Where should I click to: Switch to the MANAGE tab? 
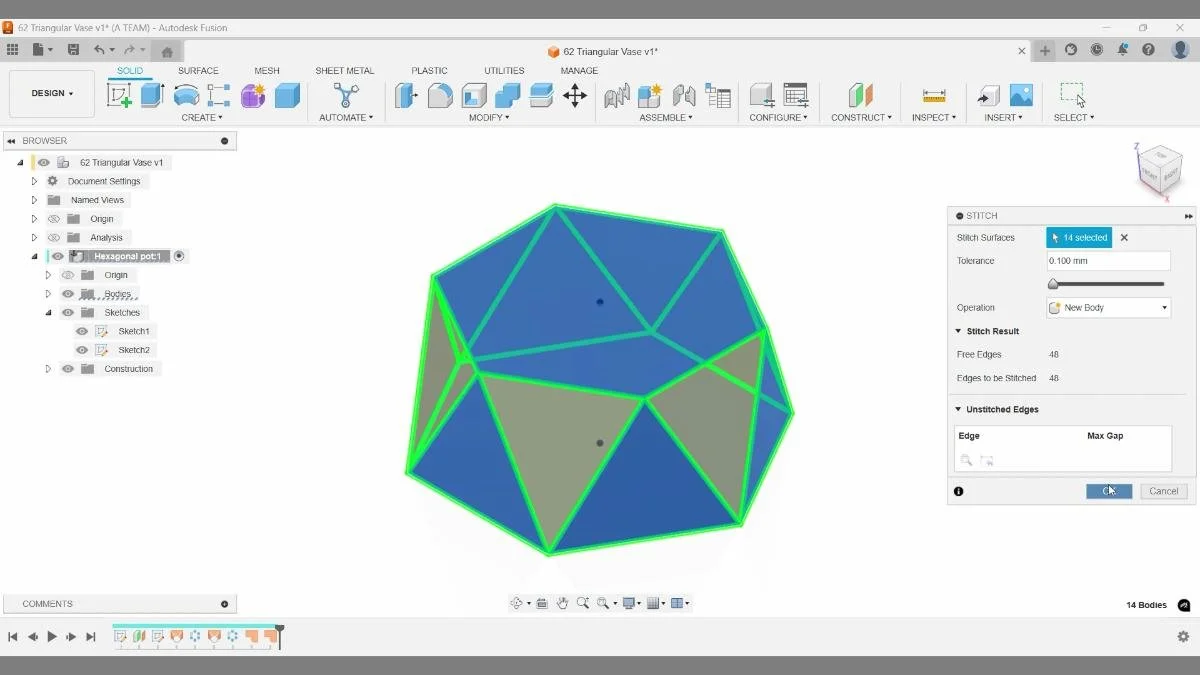579,71
